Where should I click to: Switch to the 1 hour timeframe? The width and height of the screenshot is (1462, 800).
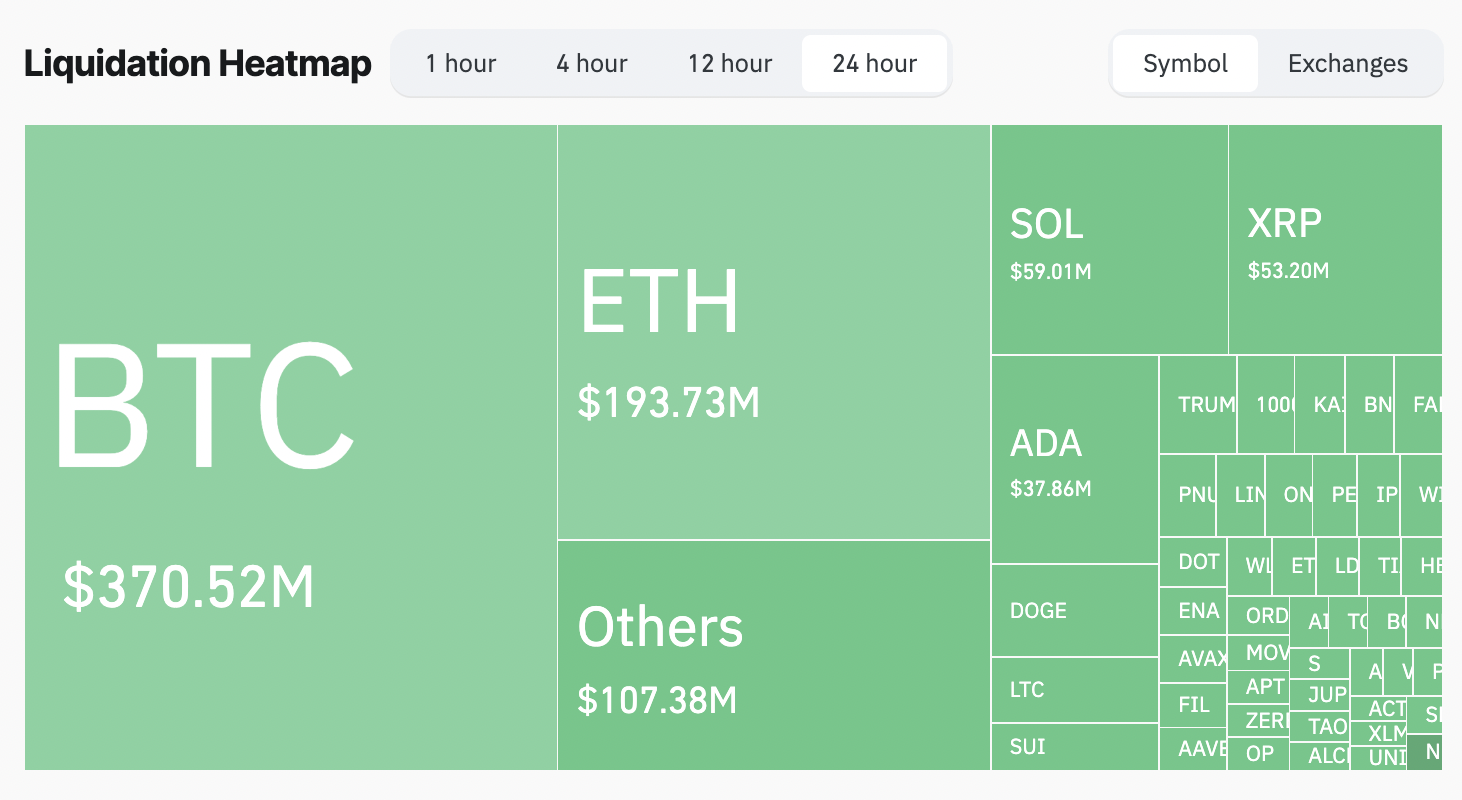click(x=460, y=64)
